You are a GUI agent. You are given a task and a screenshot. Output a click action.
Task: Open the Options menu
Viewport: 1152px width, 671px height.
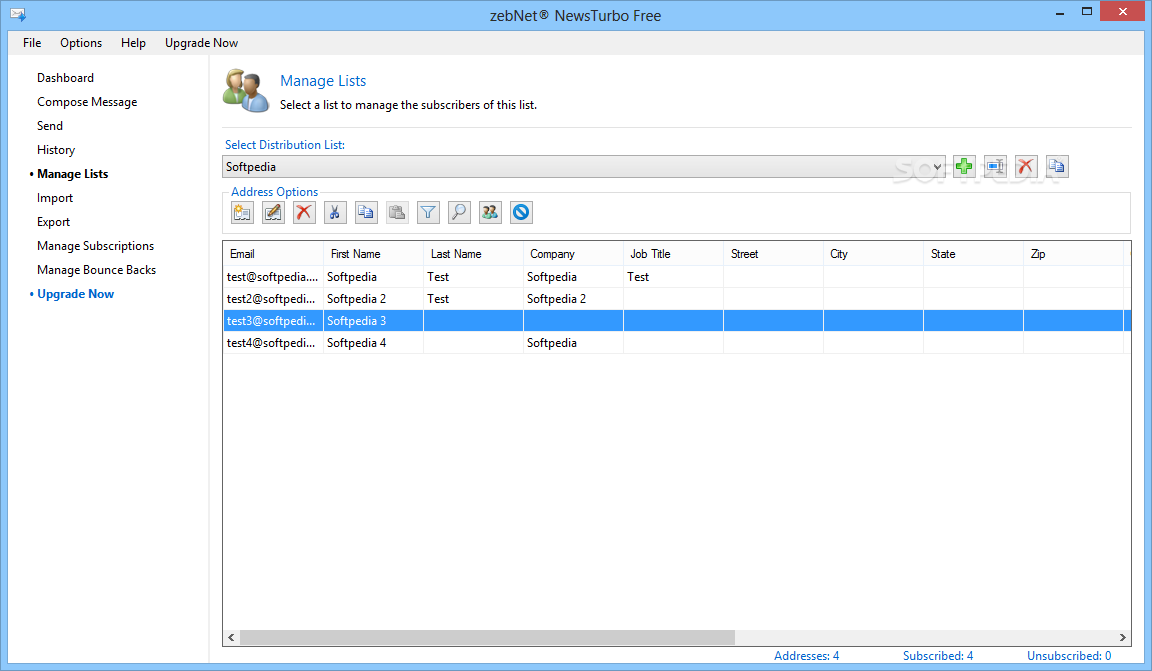[81, 43]
